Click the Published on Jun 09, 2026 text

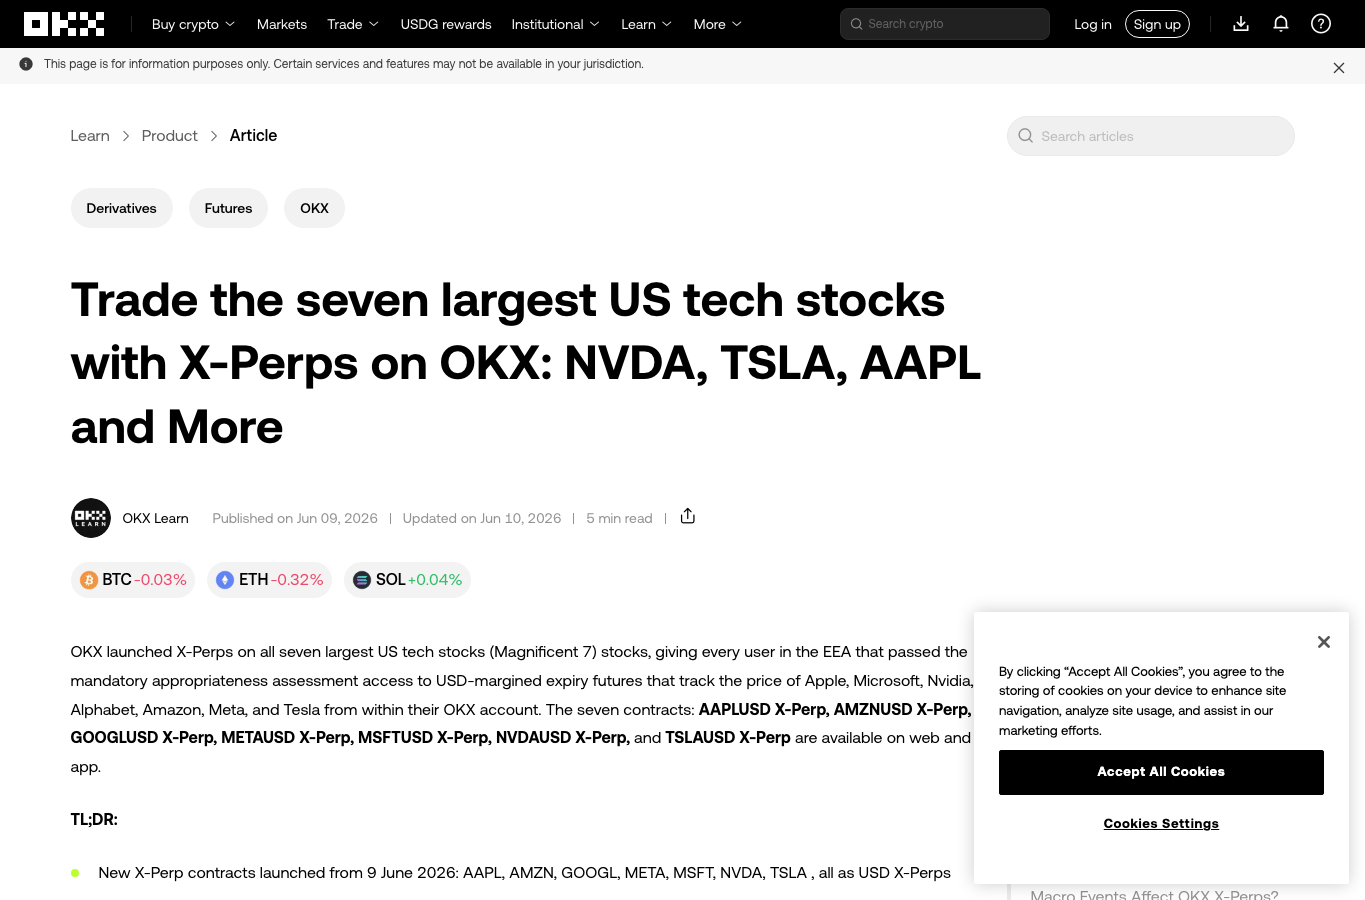(x=295, y=518)
